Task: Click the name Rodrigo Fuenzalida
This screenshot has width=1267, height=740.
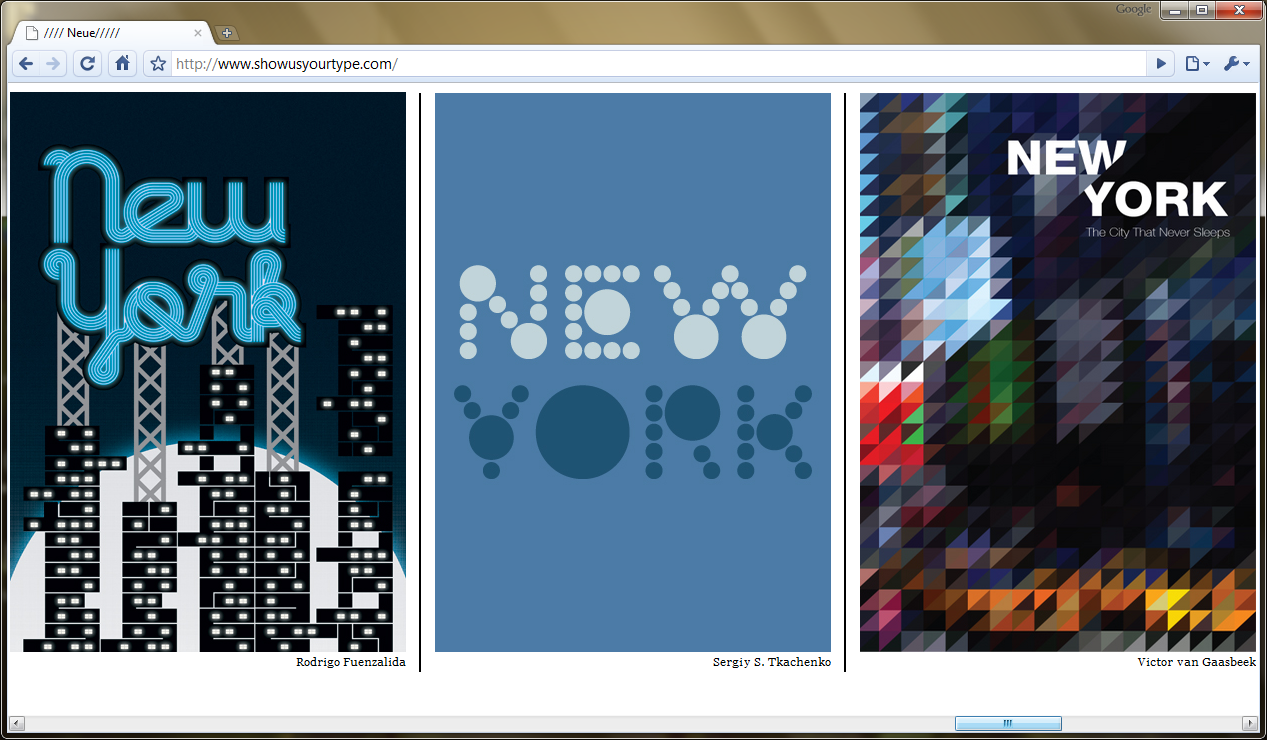Action: click(x=351, y=662)
